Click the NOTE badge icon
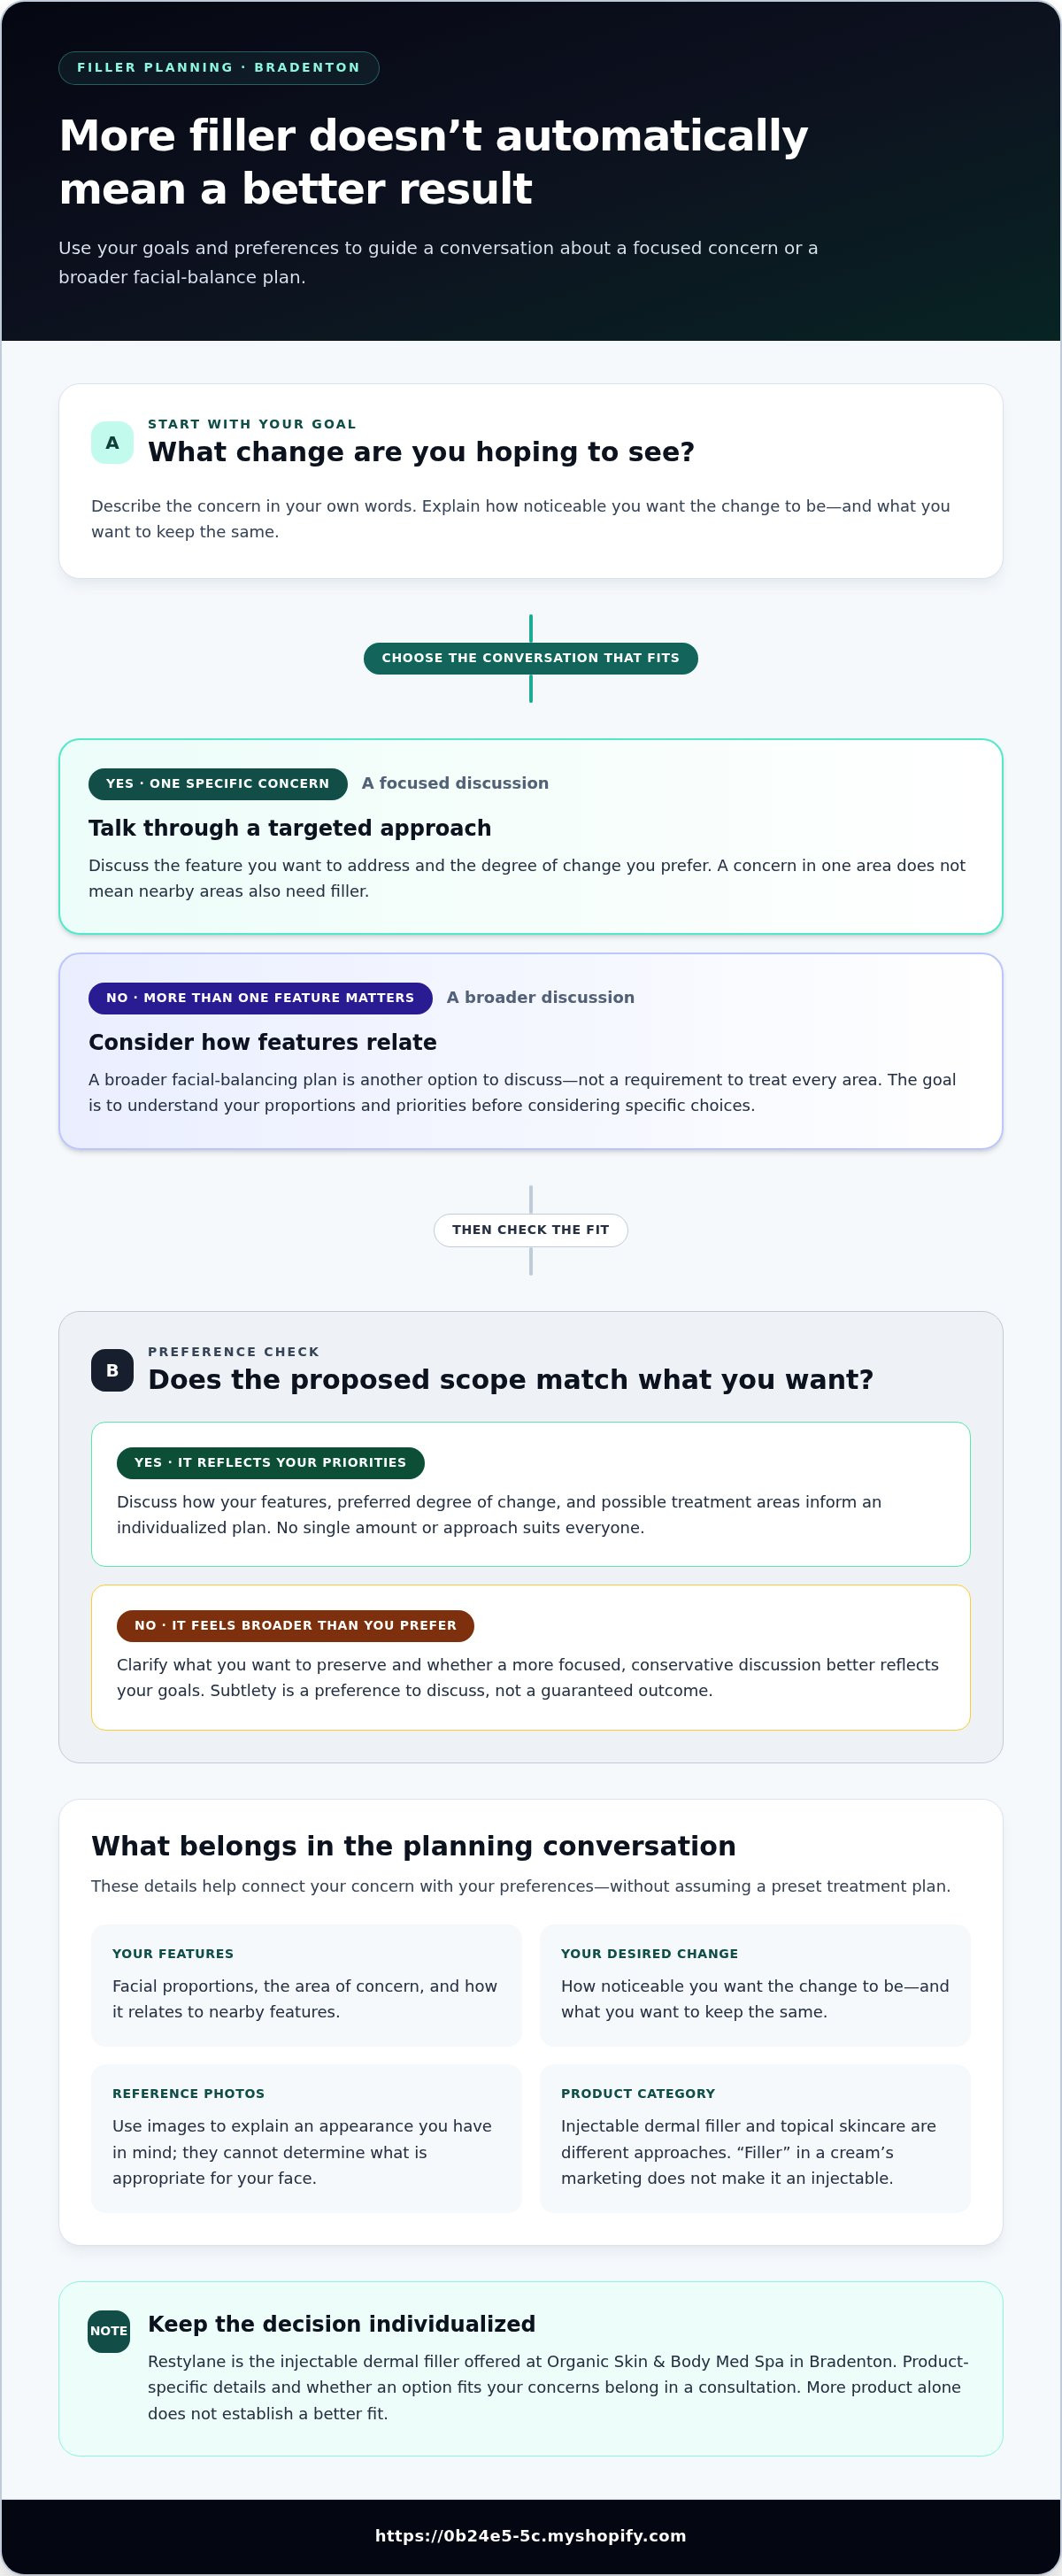 point(109,2331)
